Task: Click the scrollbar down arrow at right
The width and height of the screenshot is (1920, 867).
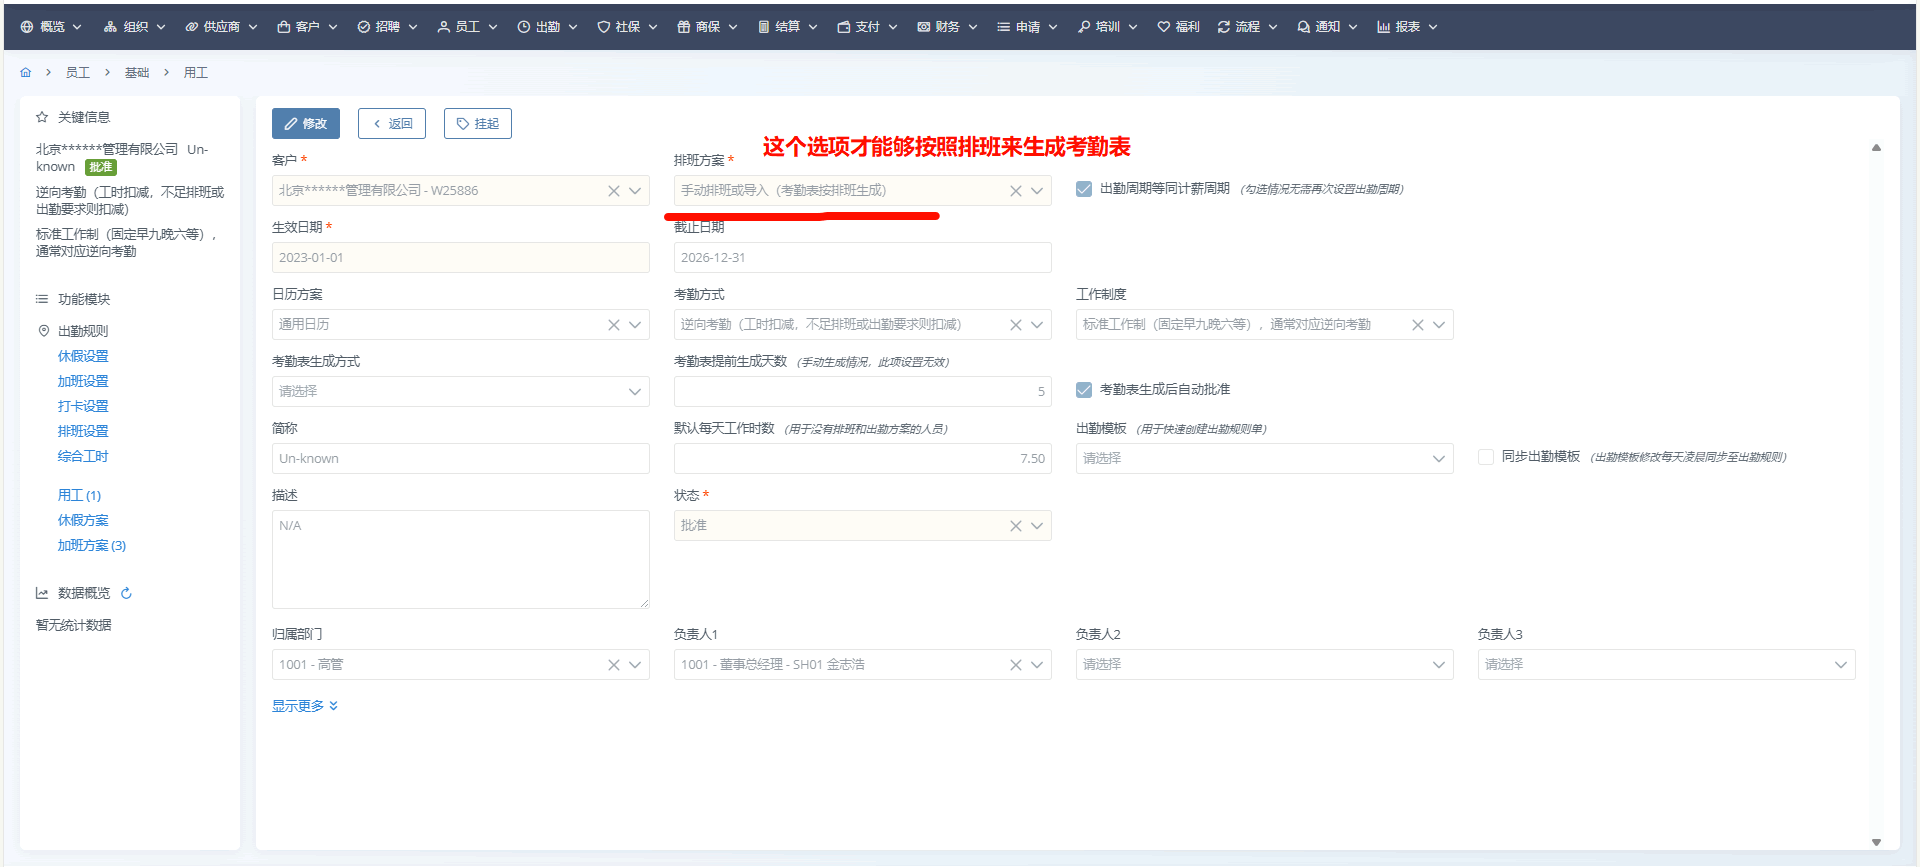Action: [1876, 842]
